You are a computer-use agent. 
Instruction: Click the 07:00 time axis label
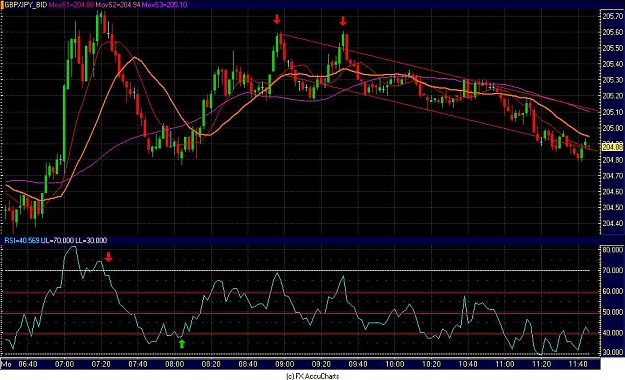[x=65, y=364]
